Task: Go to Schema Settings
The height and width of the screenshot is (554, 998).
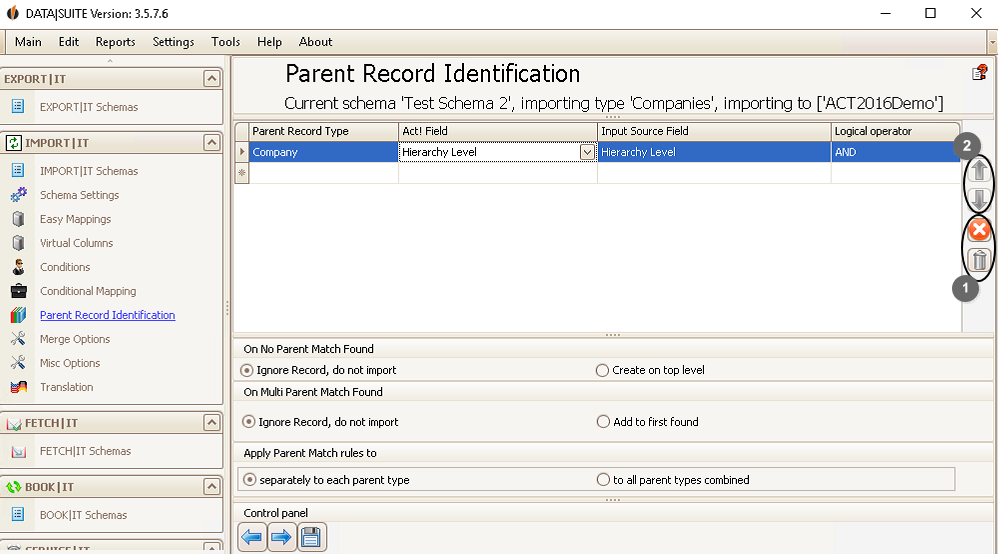Action: point(80,195)
